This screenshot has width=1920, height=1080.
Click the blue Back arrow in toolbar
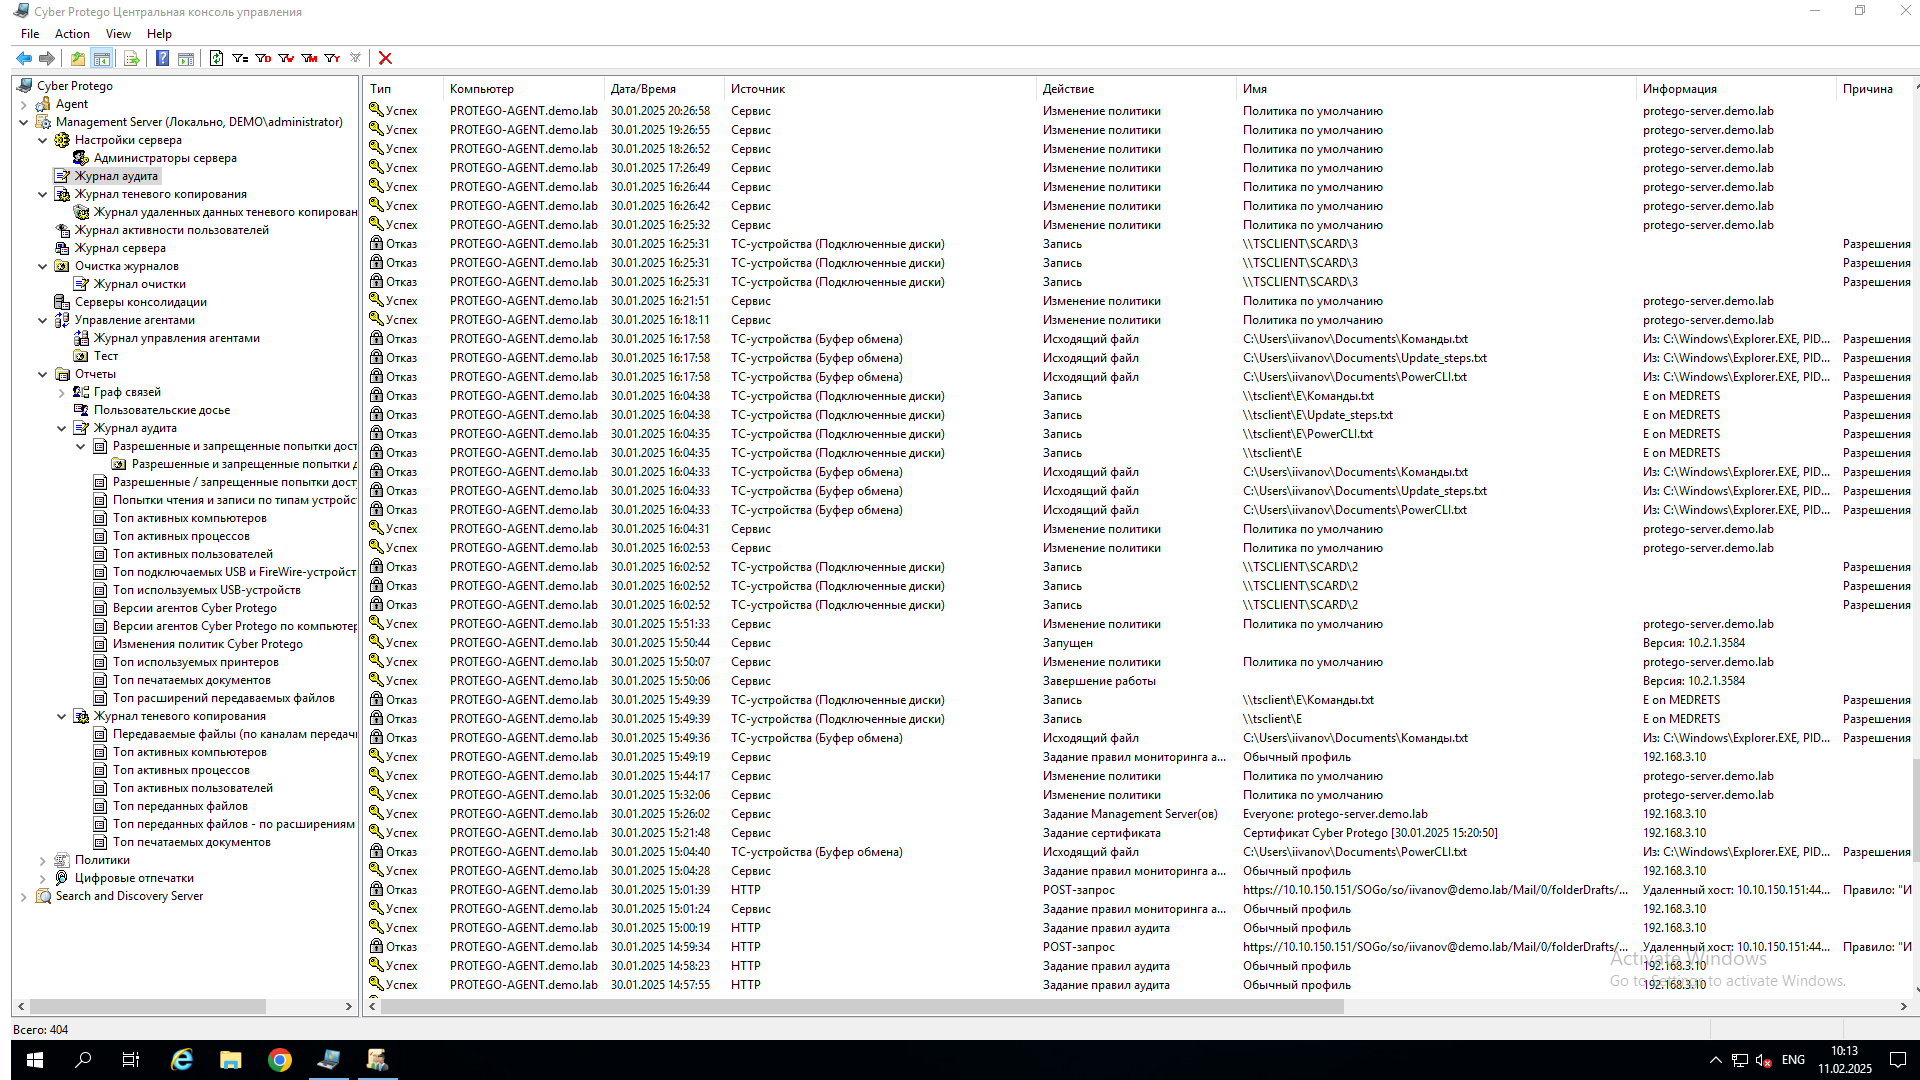click(24, 58)
